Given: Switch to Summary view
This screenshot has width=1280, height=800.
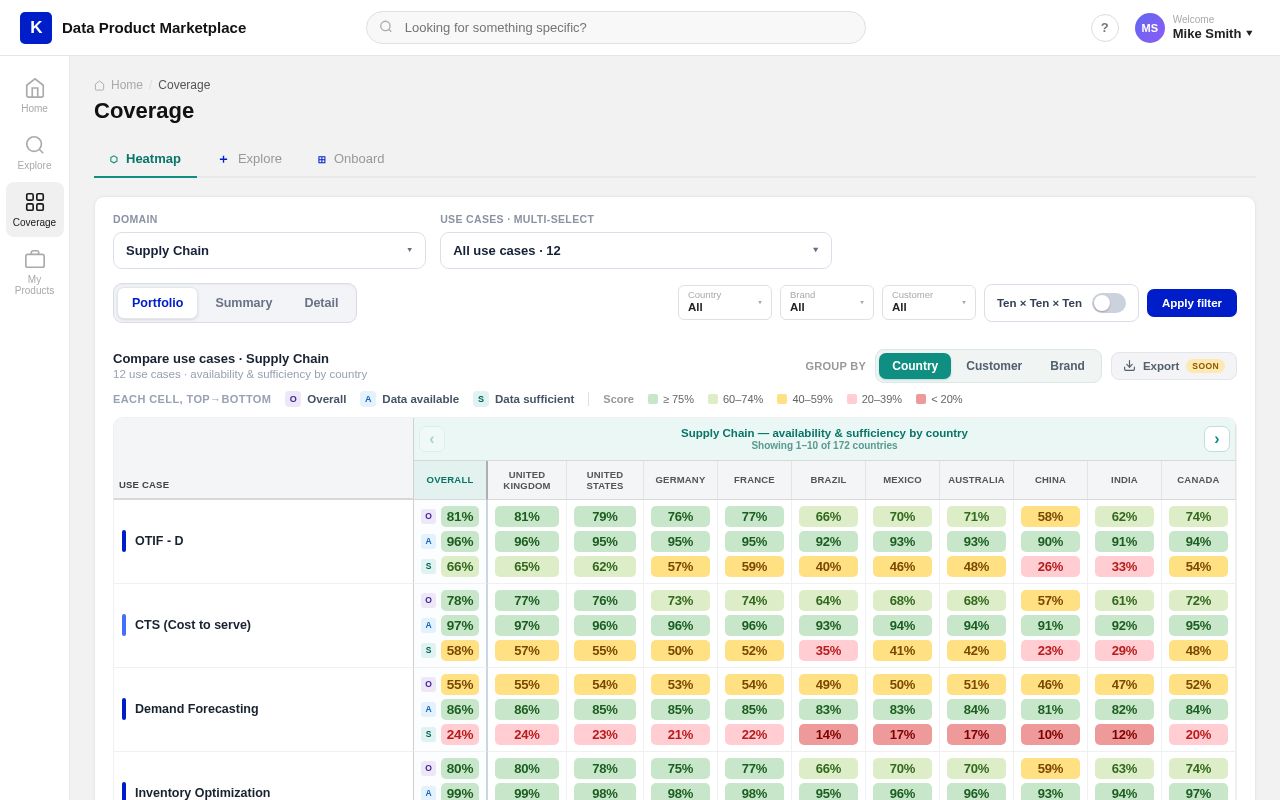Looking at the screenshot, I should pyautogui.click(x=244, y=303).
